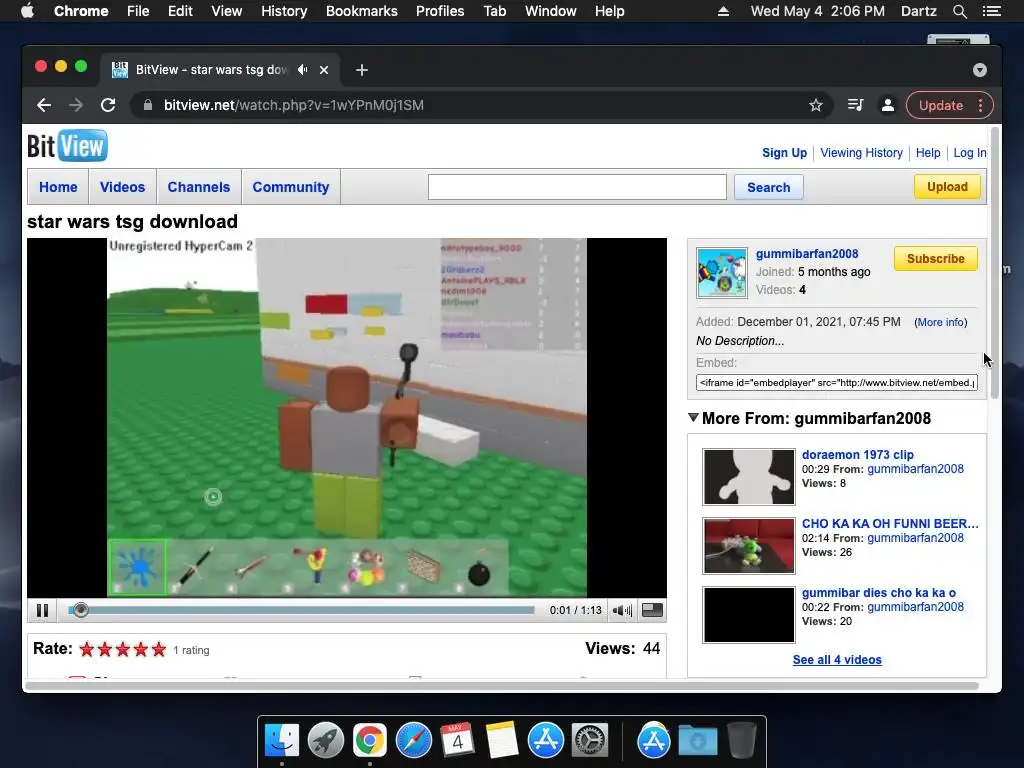Open the Chrome three-dot menu

coord(981,105)
